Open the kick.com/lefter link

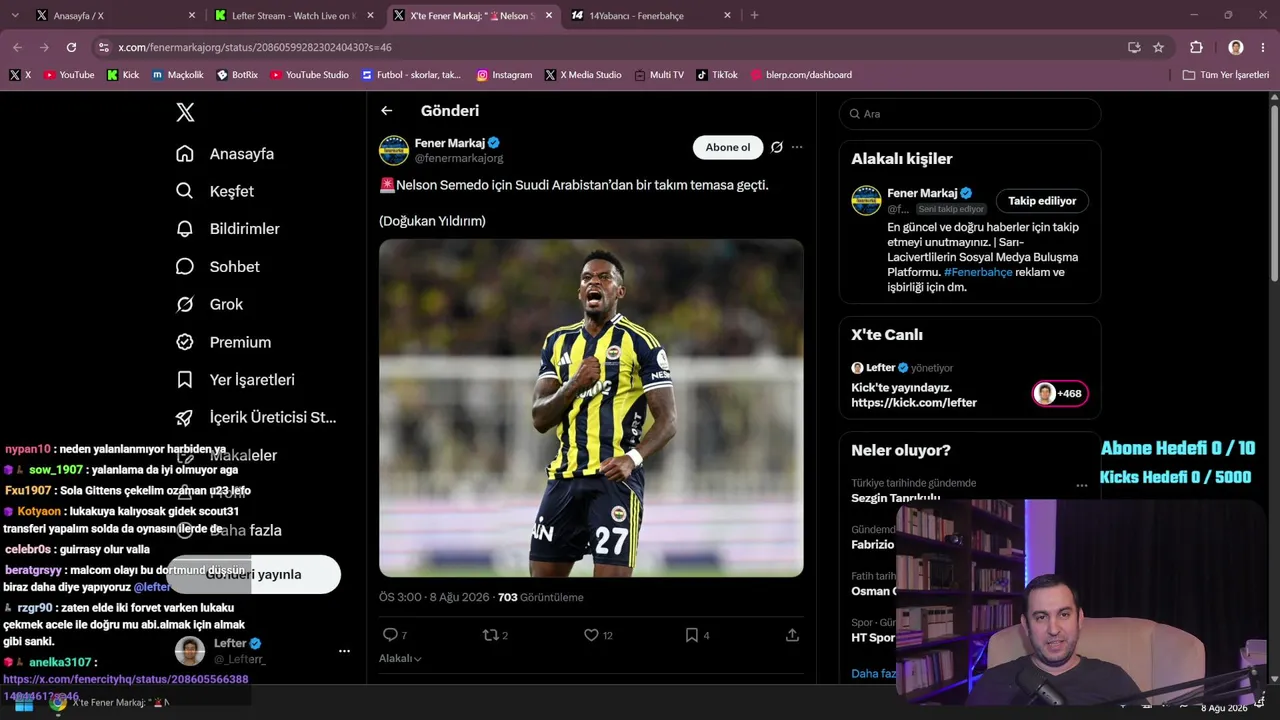914,403
